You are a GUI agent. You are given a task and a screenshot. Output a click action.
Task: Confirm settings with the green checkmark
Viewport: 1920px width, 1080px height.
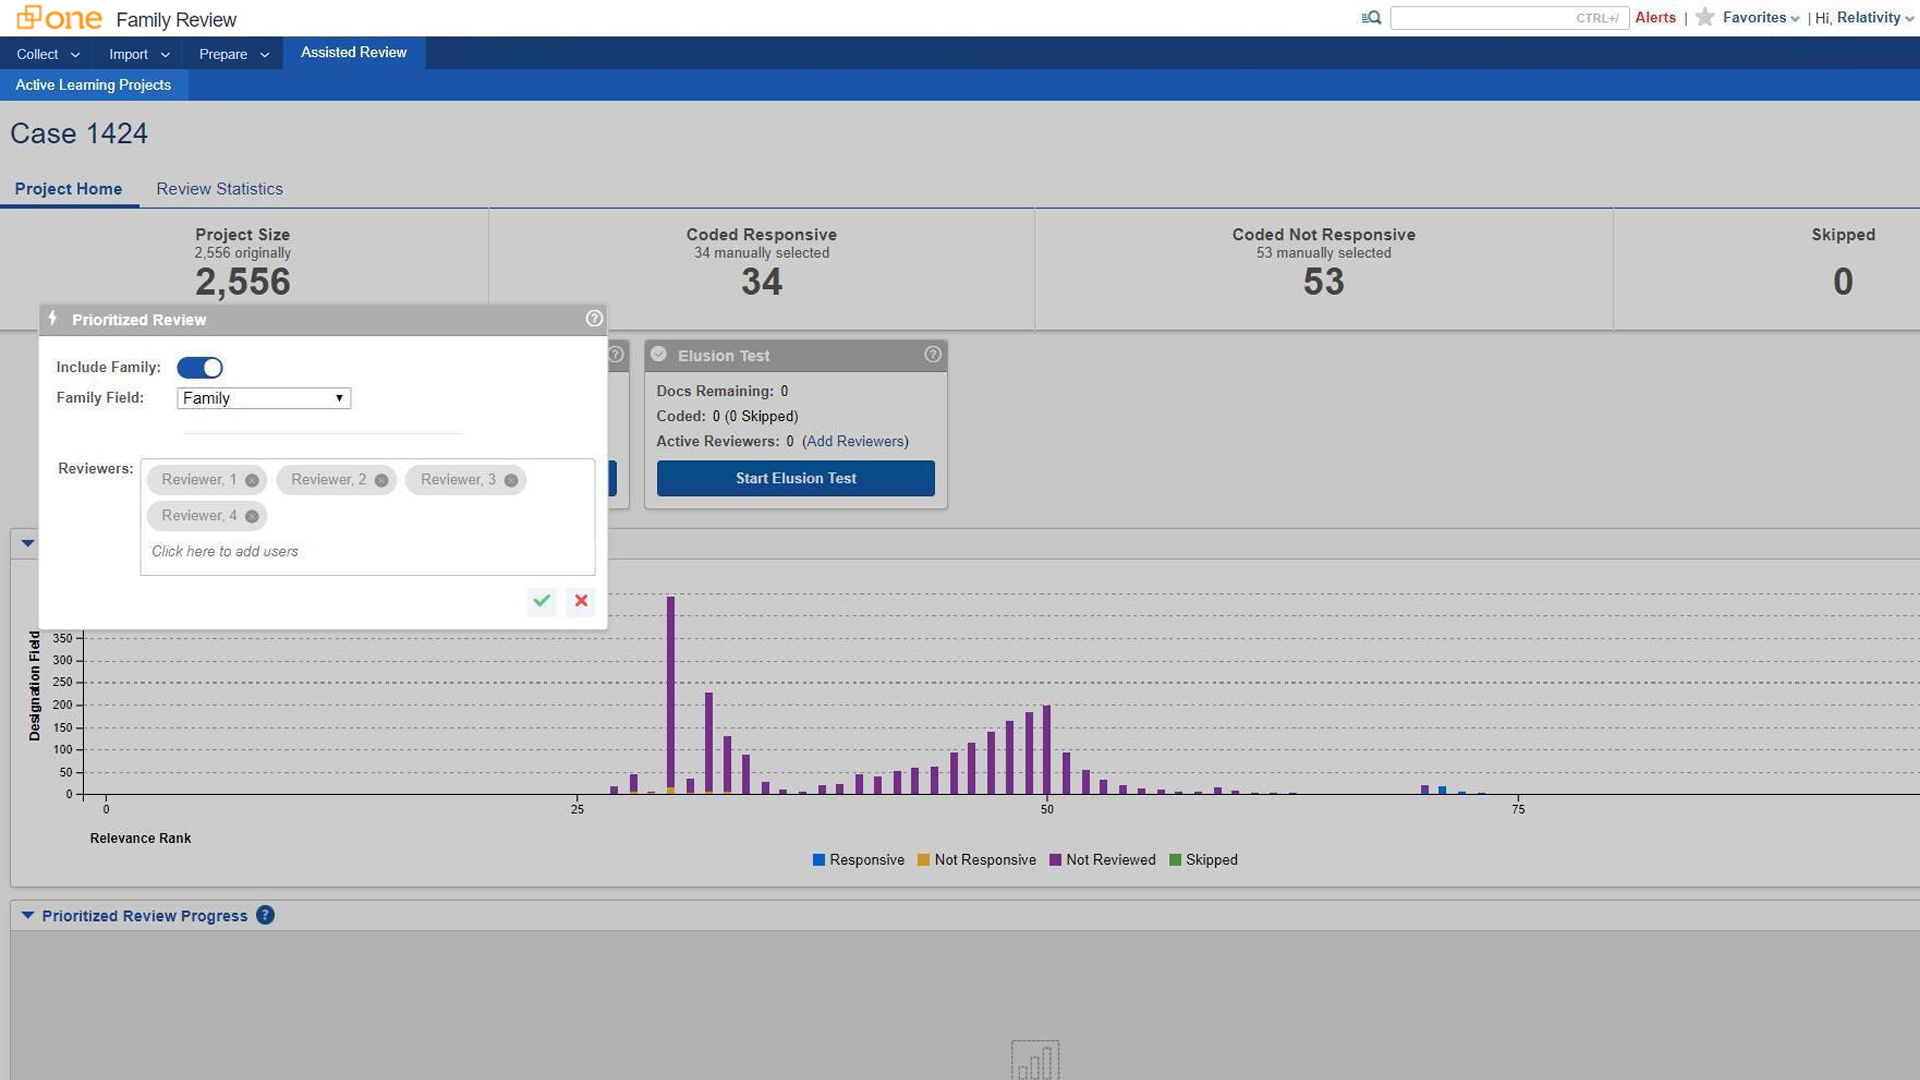click(x=541, y=601)
